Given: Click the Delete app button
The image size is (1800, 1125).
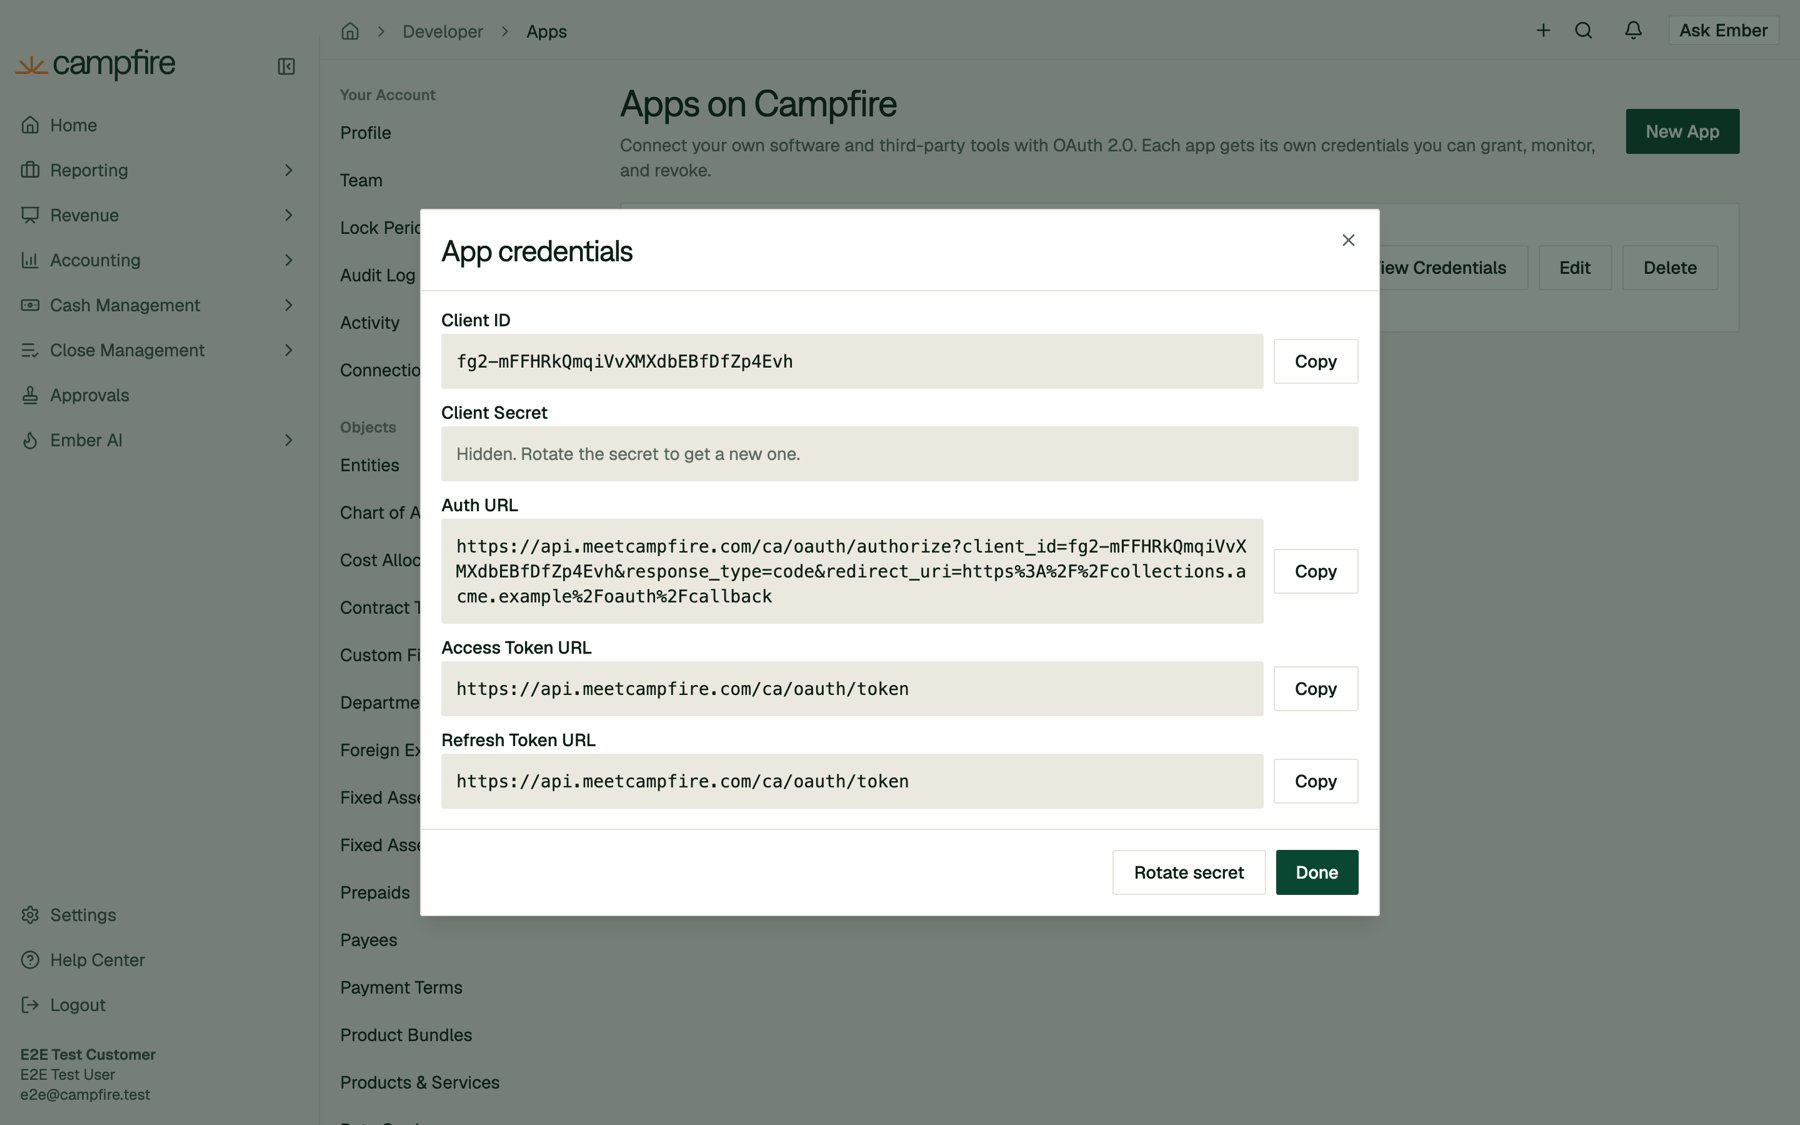Looking at the screenshot, I should (x=1670, y=268).
